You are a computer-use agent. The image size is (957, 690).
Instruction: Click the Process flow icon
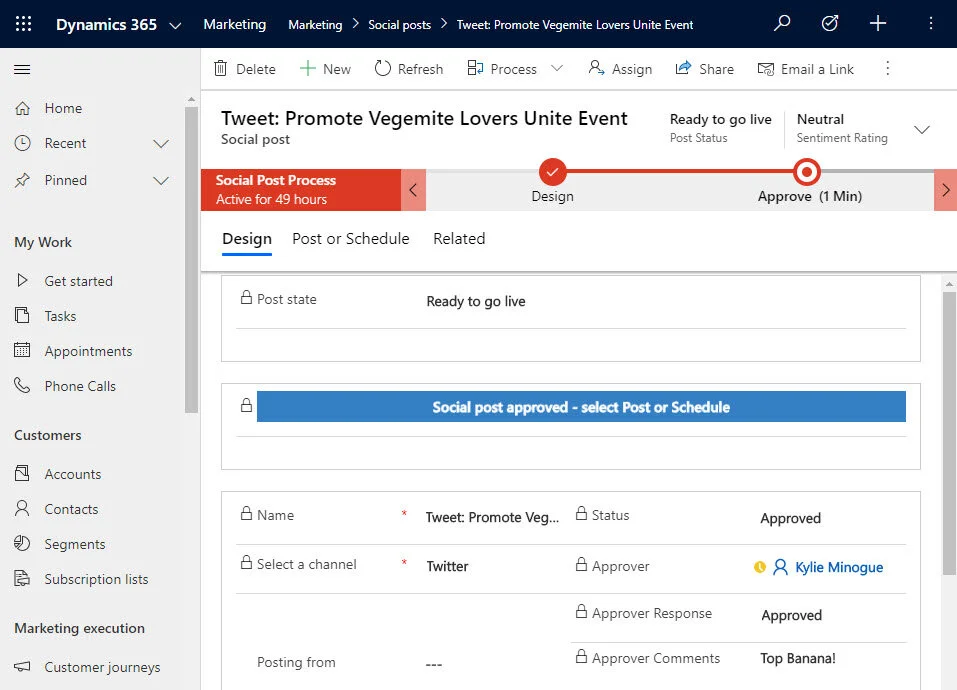475,68
